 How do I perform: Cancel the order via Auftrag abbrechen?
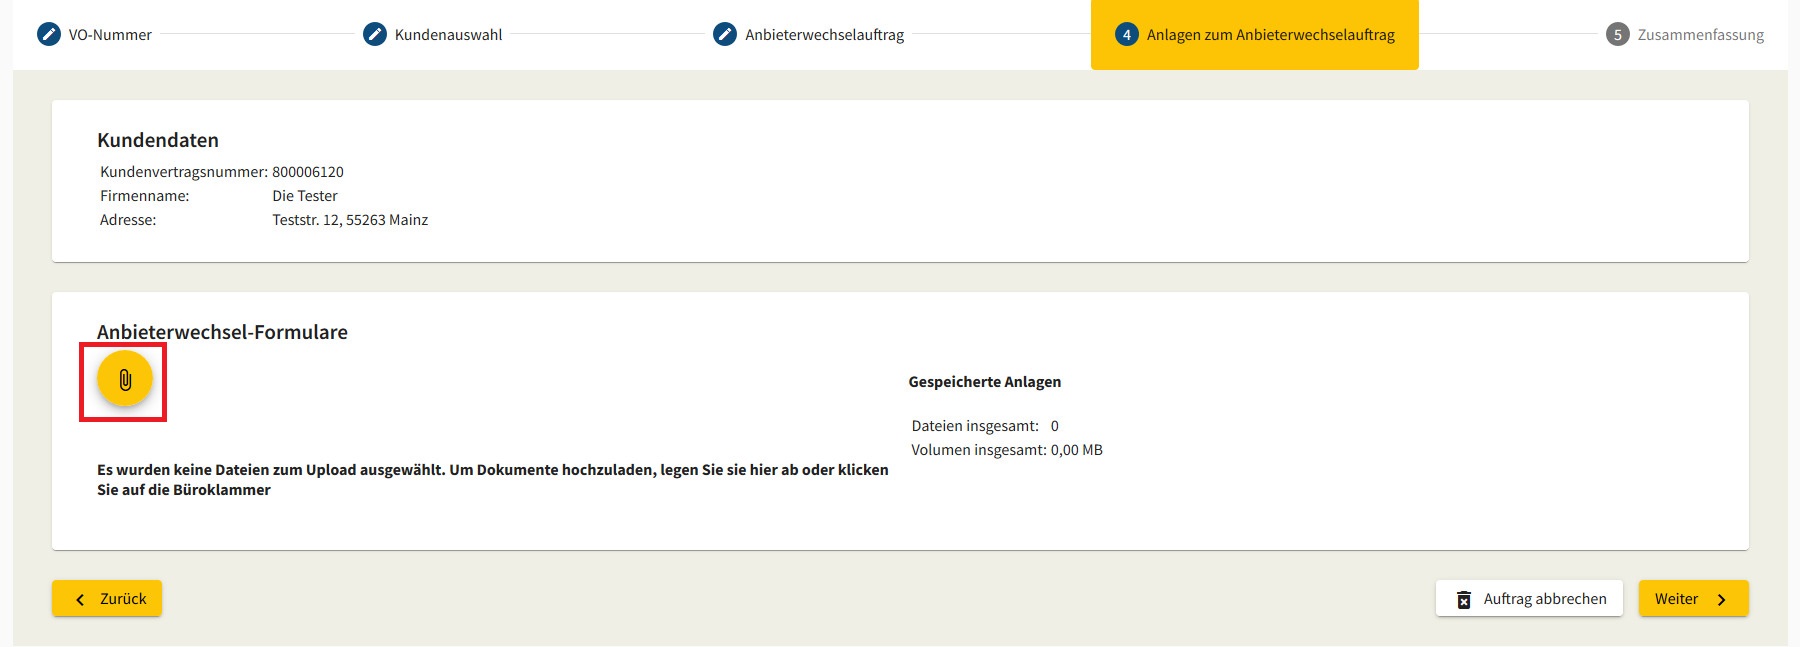coord(1529,598)
